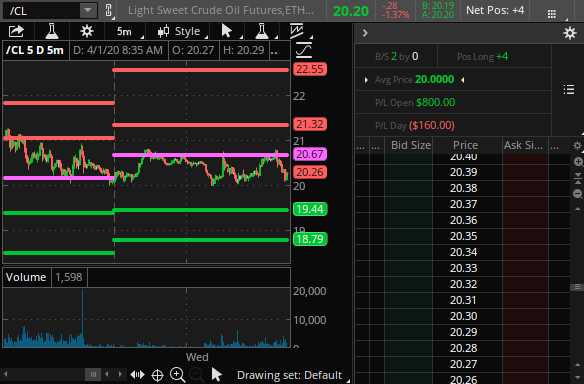Toggle the list view icon
The height and width of the screenshot is (384, 584).
pyautogui.click(x=569, y=89)
